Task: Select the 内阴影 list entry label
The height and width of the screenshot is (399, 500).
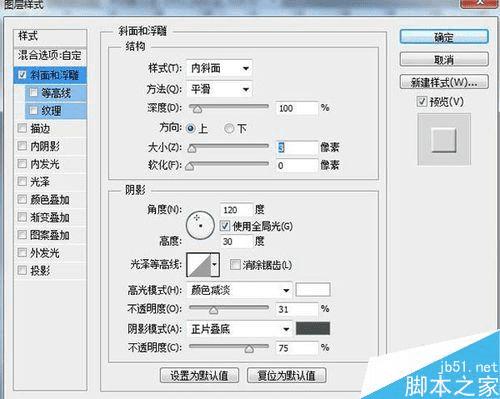Action: pos(45,146)
